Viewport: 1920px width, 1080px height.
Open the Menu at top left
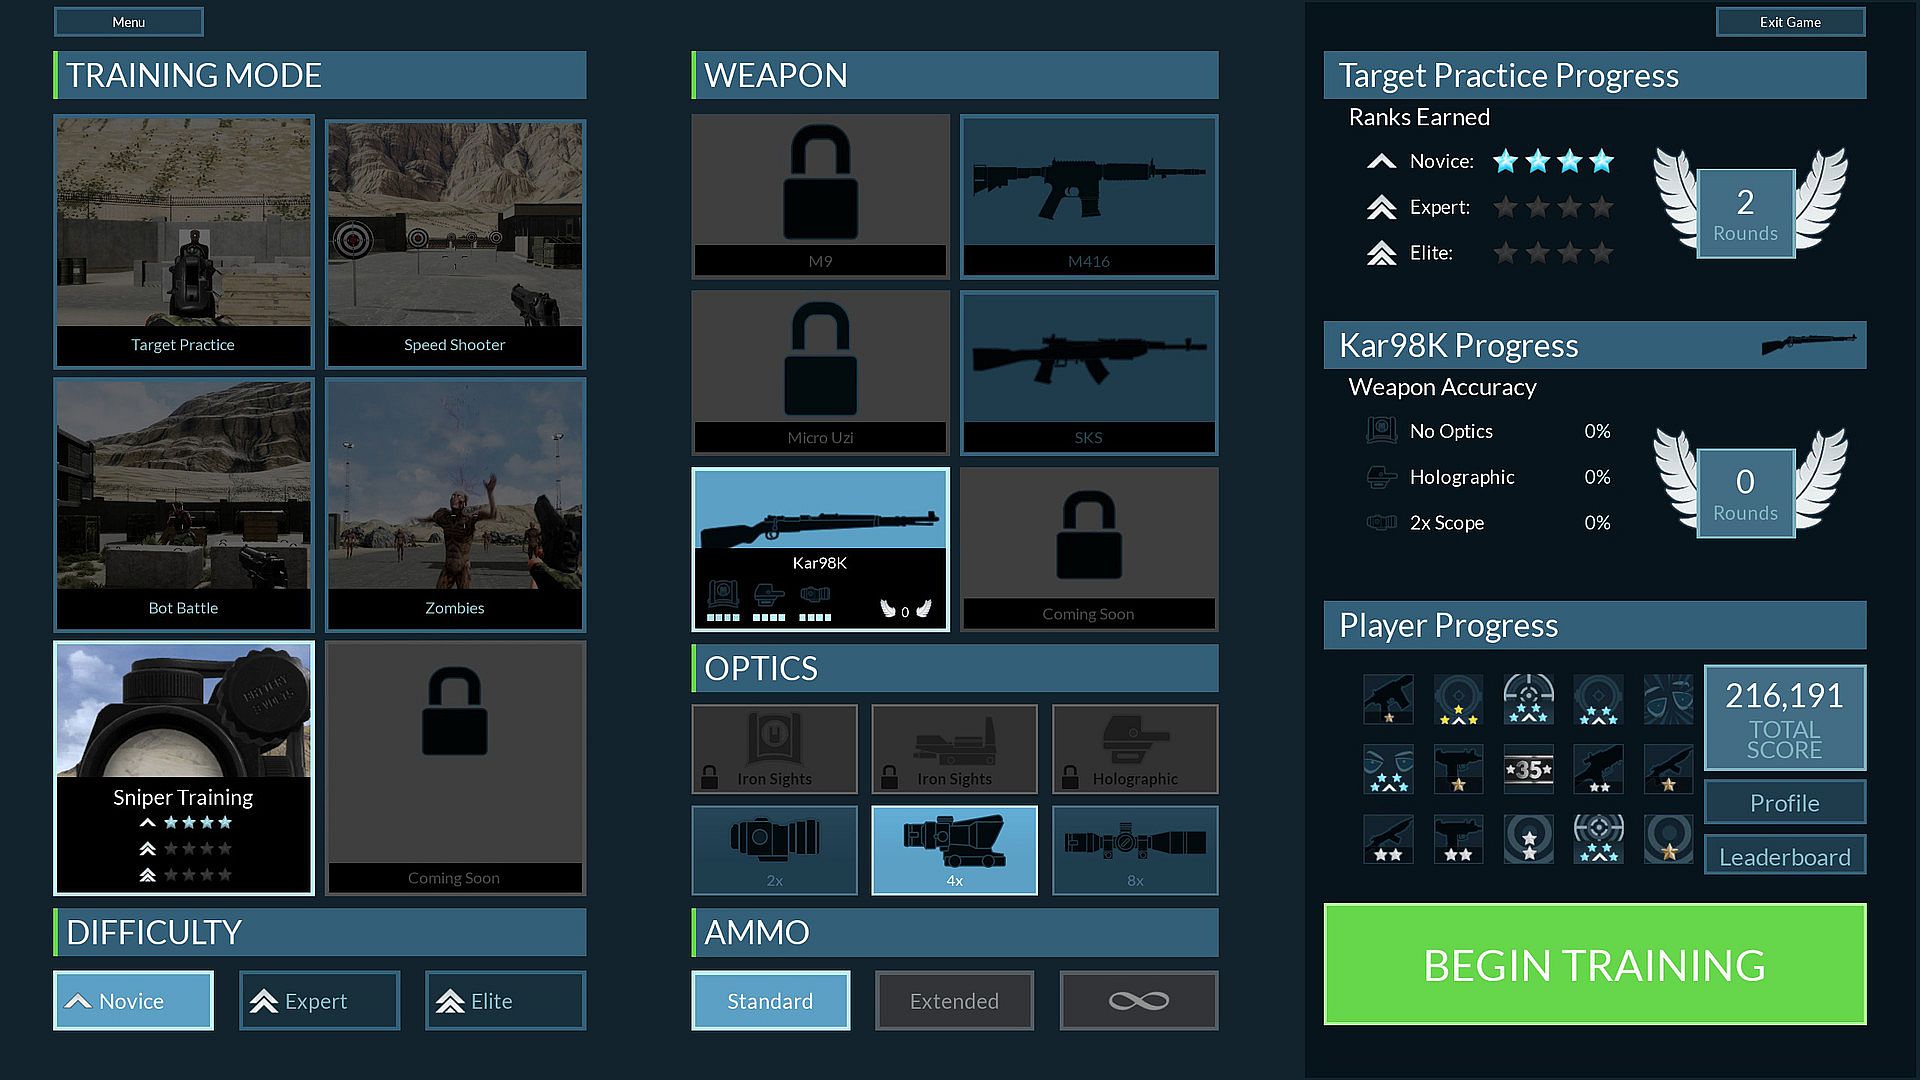click(128, 22)
